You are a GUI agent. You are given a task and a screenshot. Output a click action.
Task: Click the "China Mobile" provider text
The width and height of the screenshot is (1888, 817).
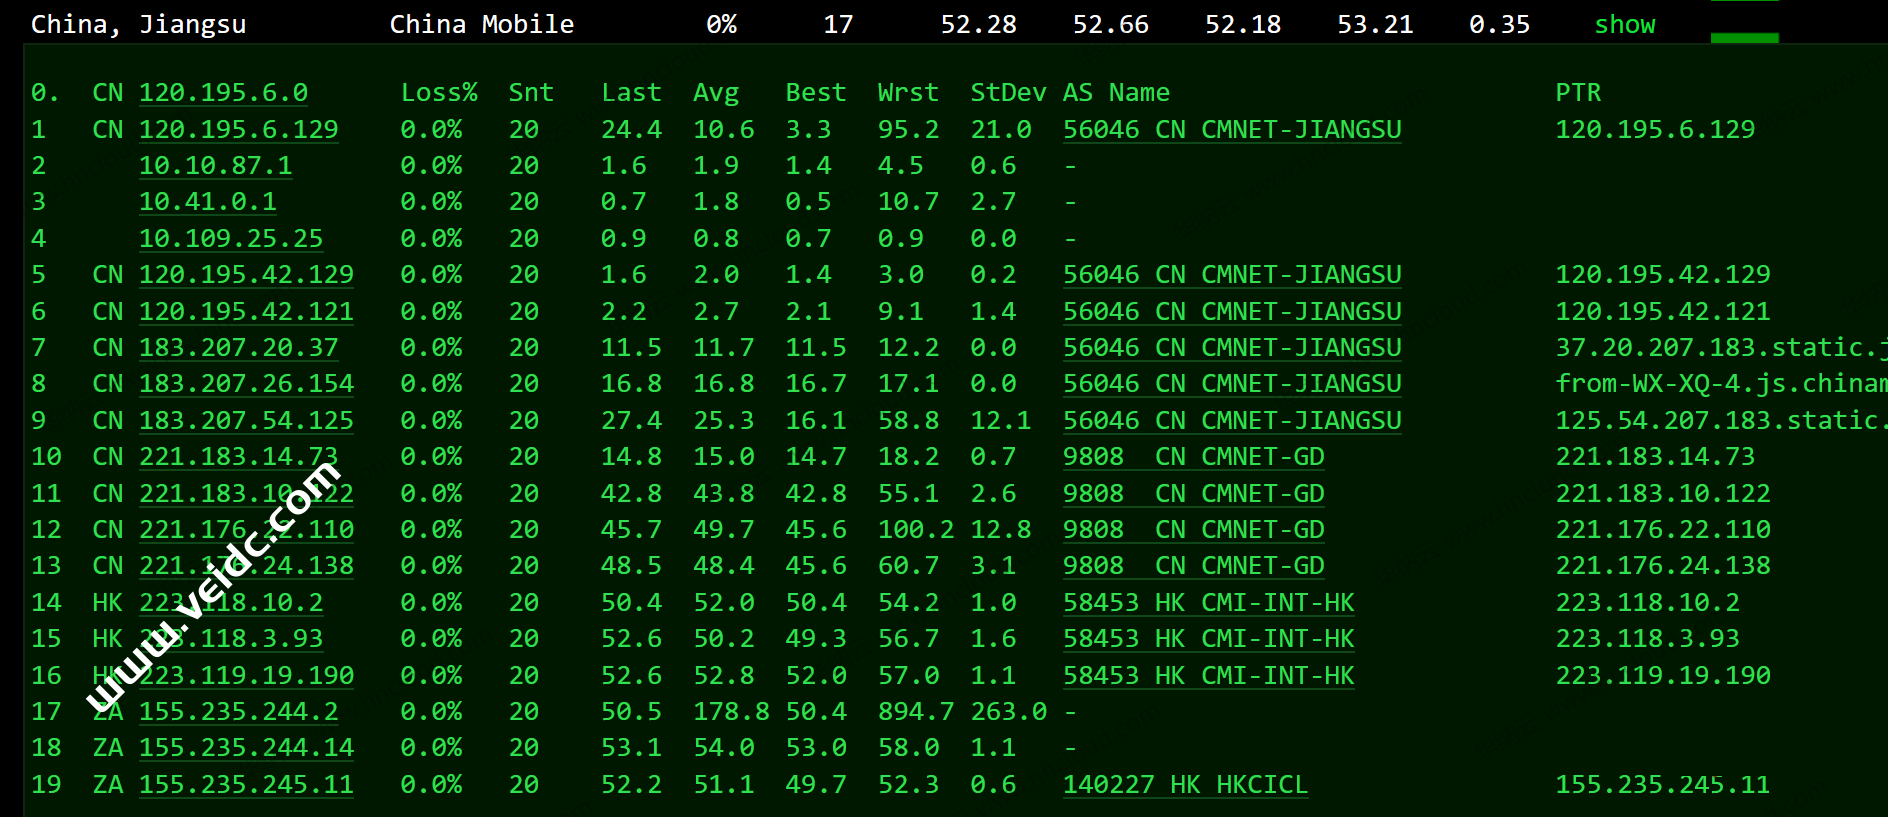click(x=482, y=25)
